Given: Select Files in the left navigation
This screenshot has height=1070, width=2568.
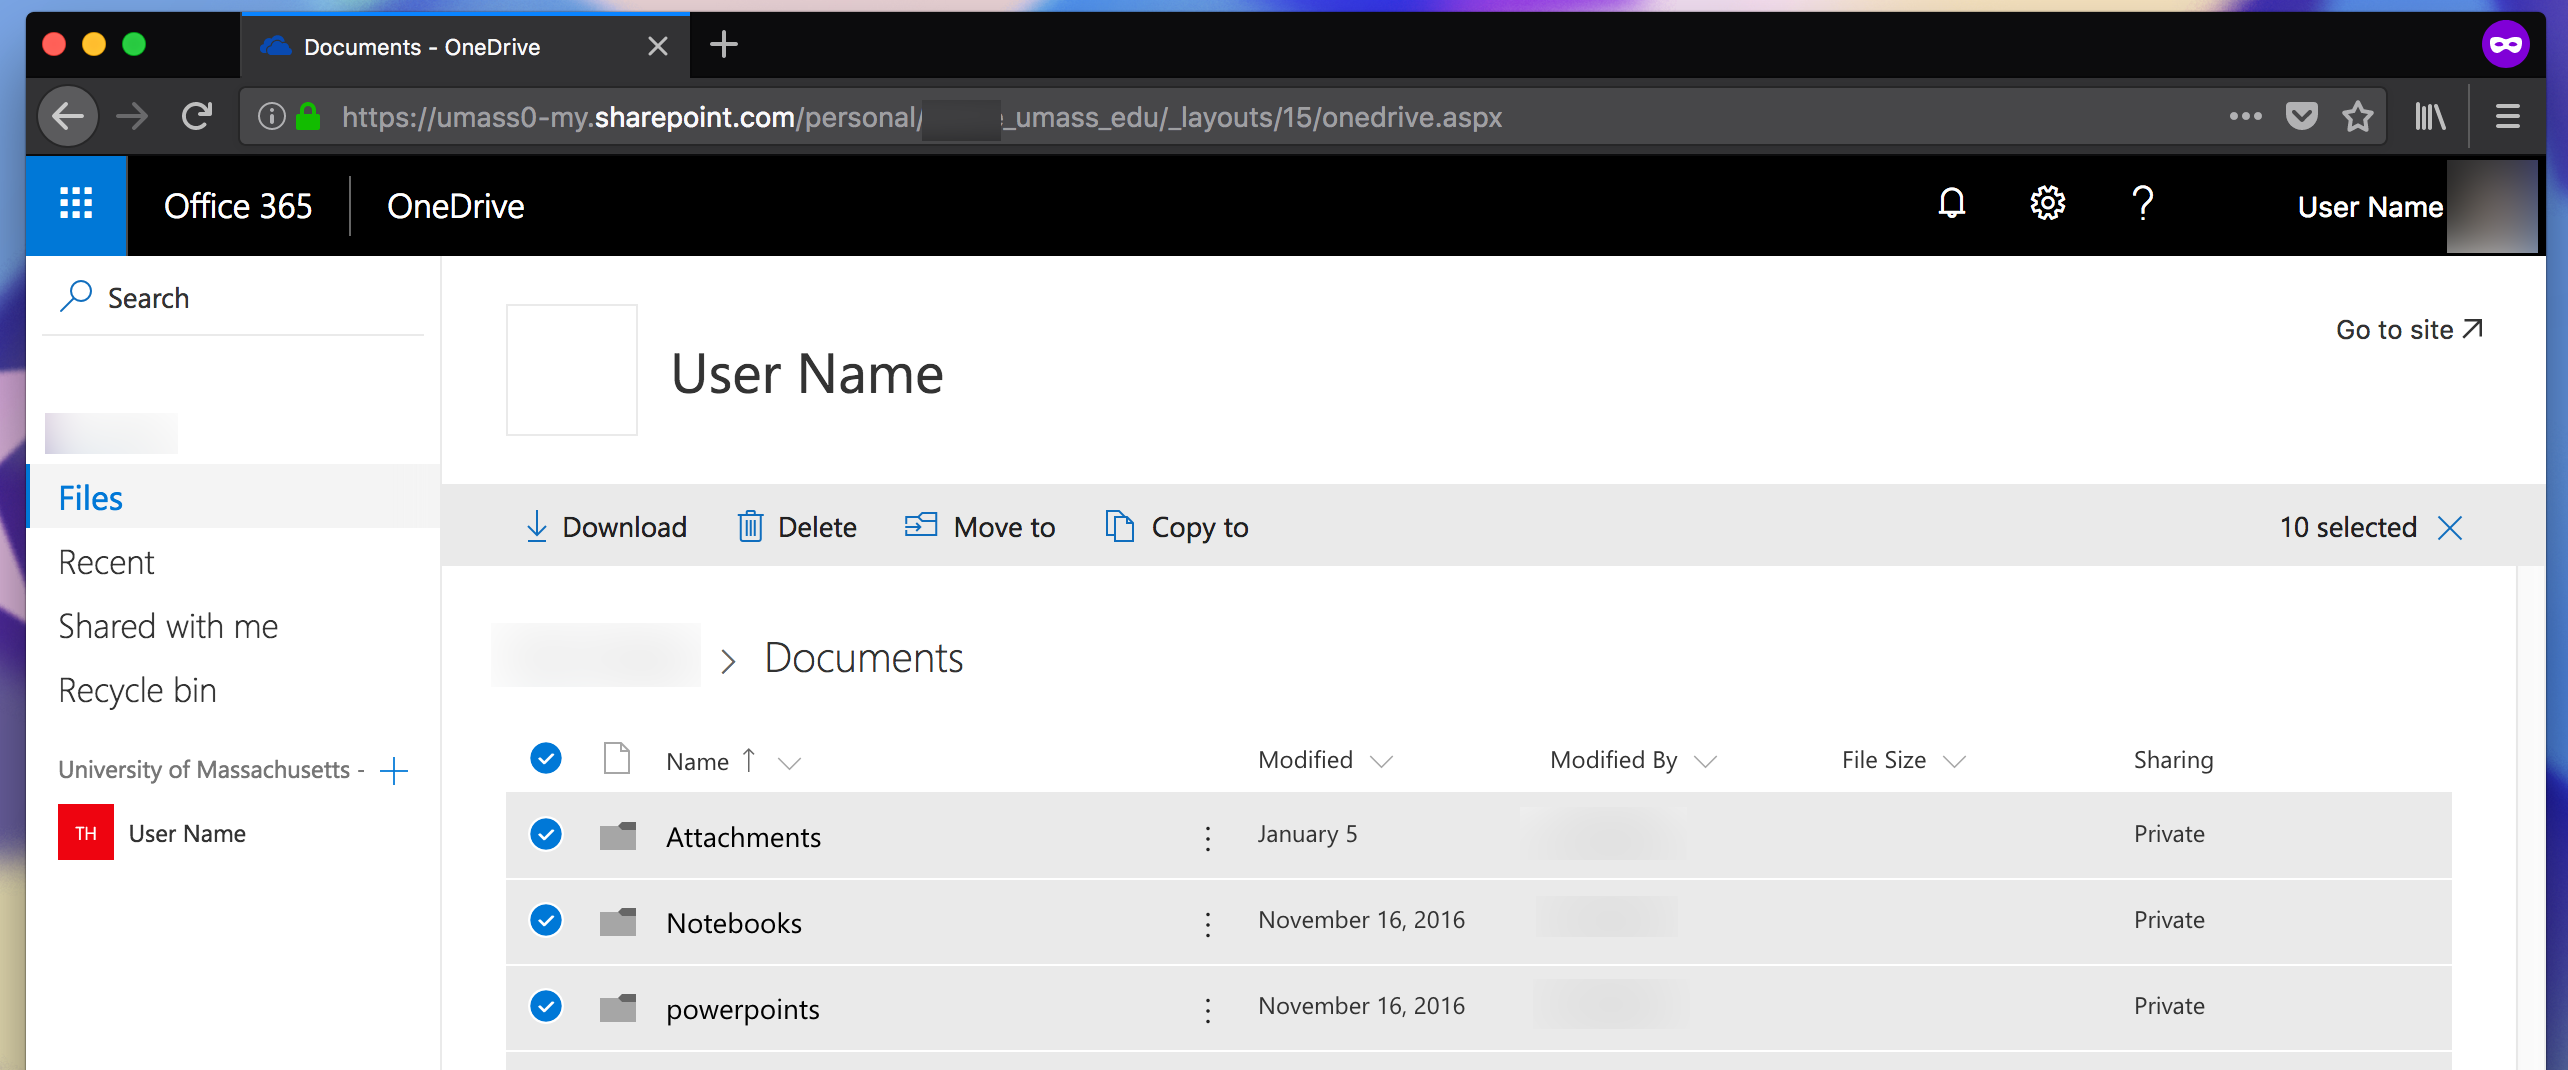Looking at the screenshot, I should [233, 497].
